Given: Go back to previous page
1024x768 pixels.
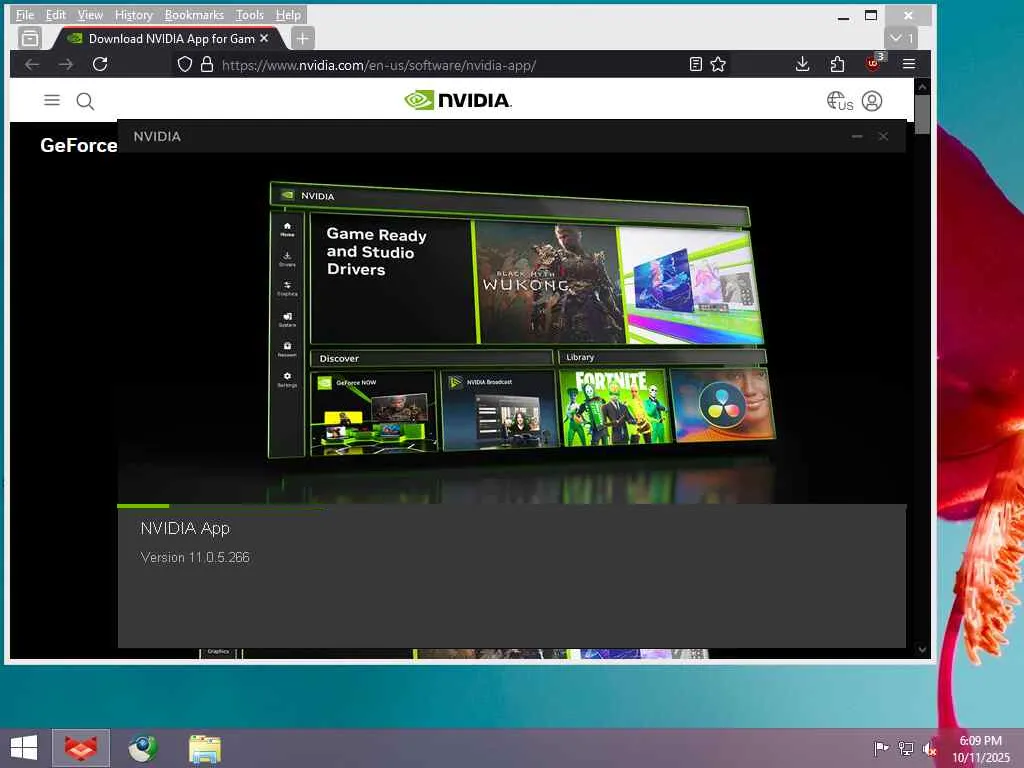Looking at the screenshot, I should (x=32, y=64).
